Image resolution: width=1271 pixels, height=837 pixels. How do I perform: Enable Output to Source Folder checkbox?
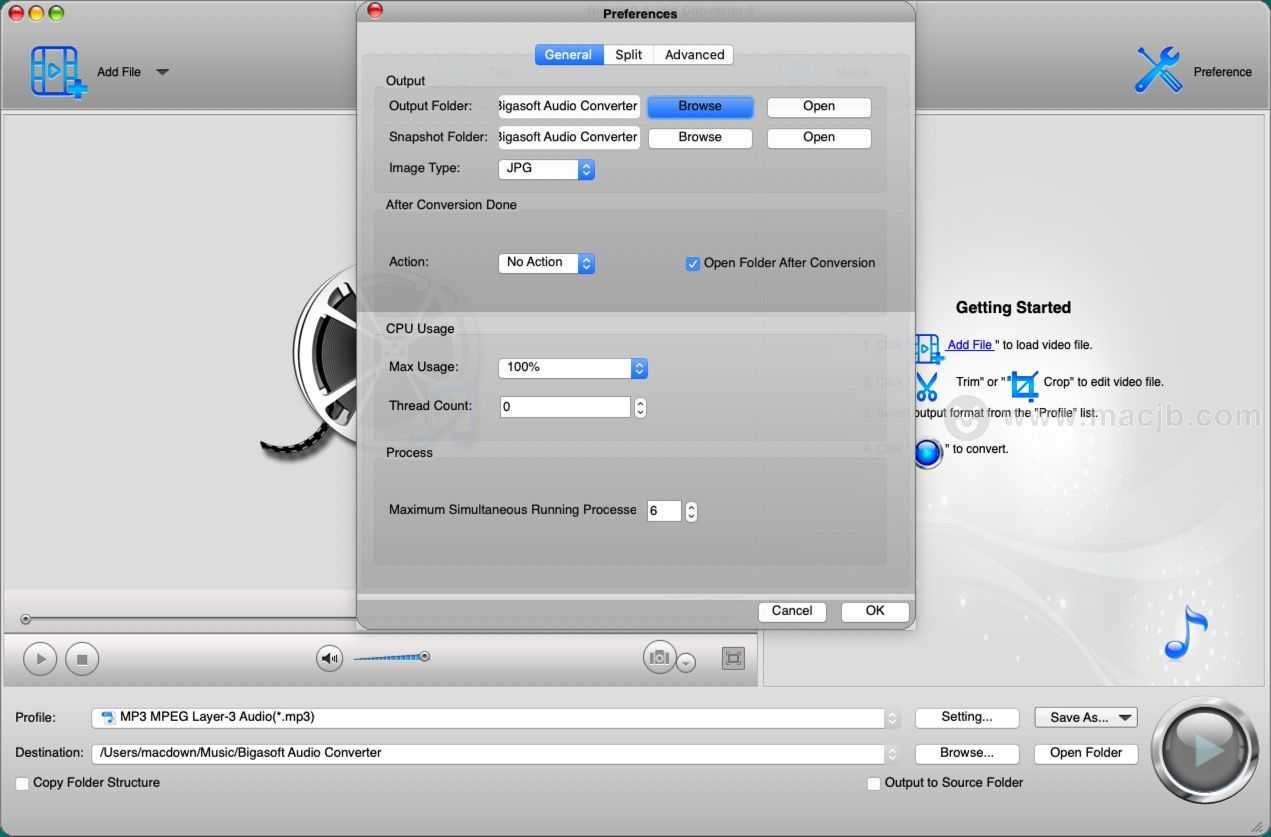tap(874, 783)
